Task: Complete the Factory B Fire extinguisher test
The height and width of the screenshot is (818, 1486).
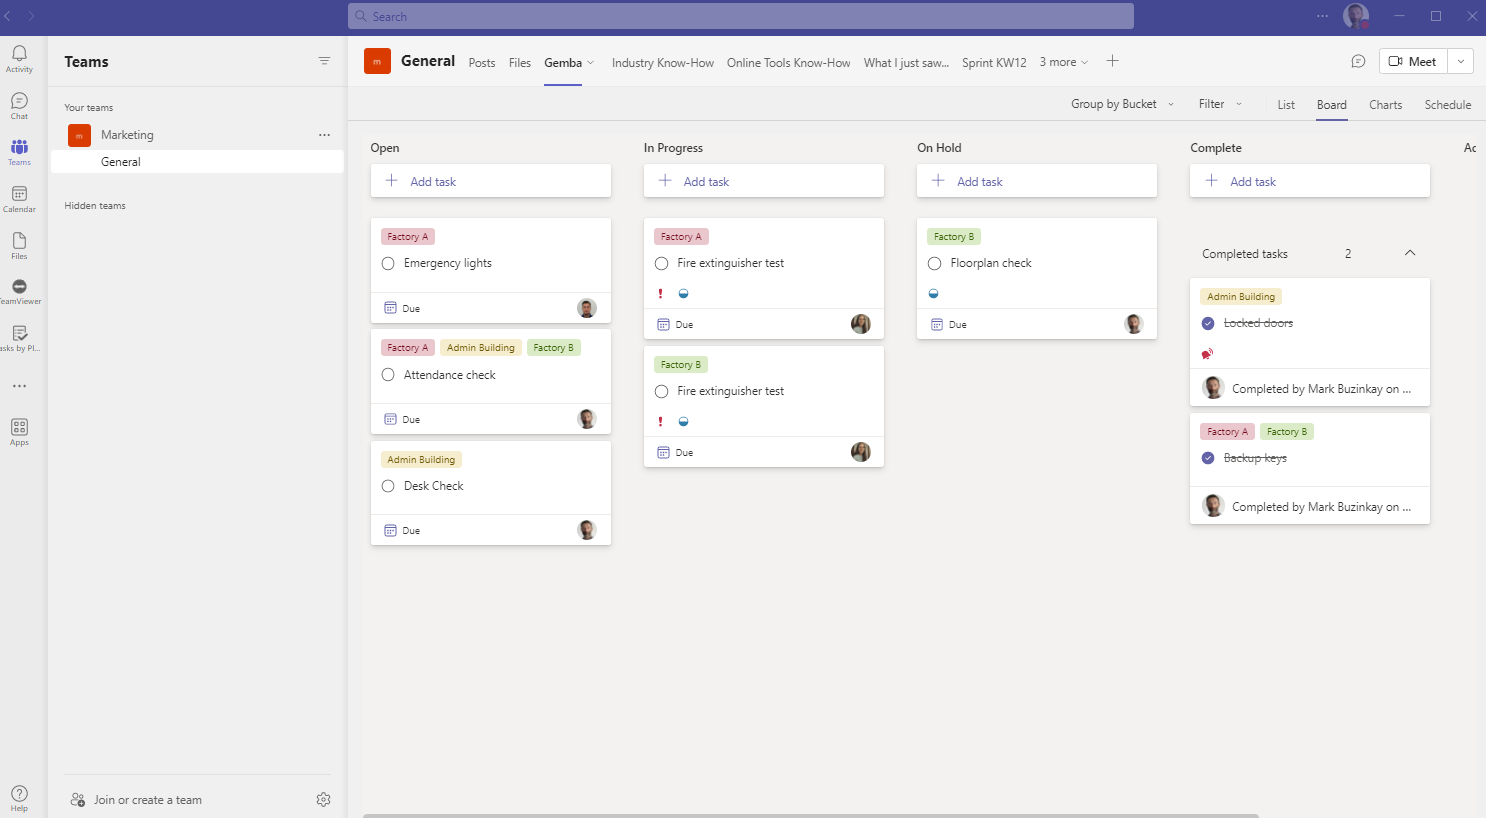Action: click(661, 392)
